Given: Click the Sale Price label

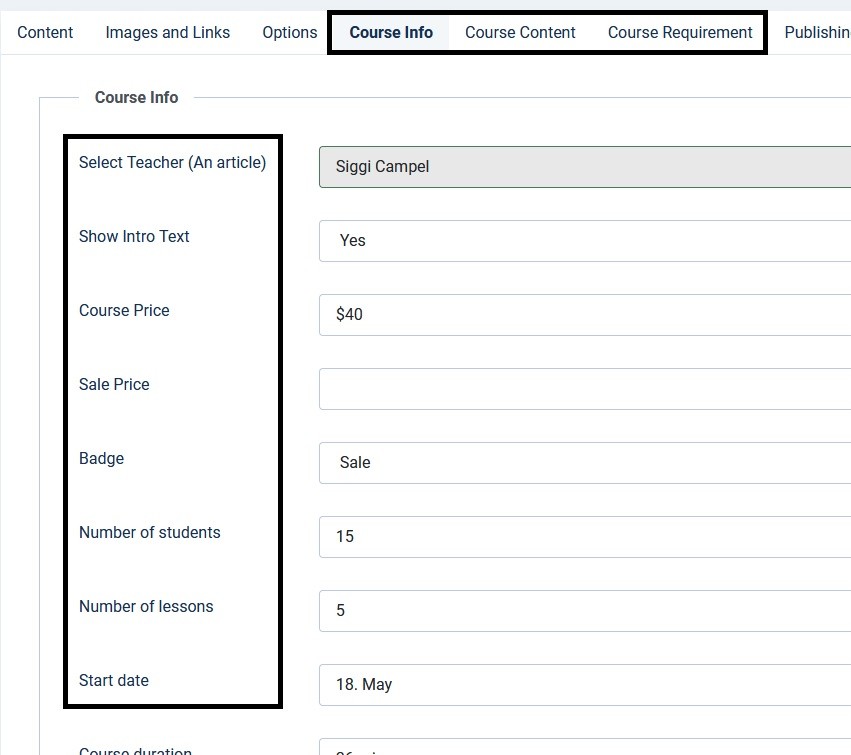Looking at the screenshot, I should [x=114, y=384].
